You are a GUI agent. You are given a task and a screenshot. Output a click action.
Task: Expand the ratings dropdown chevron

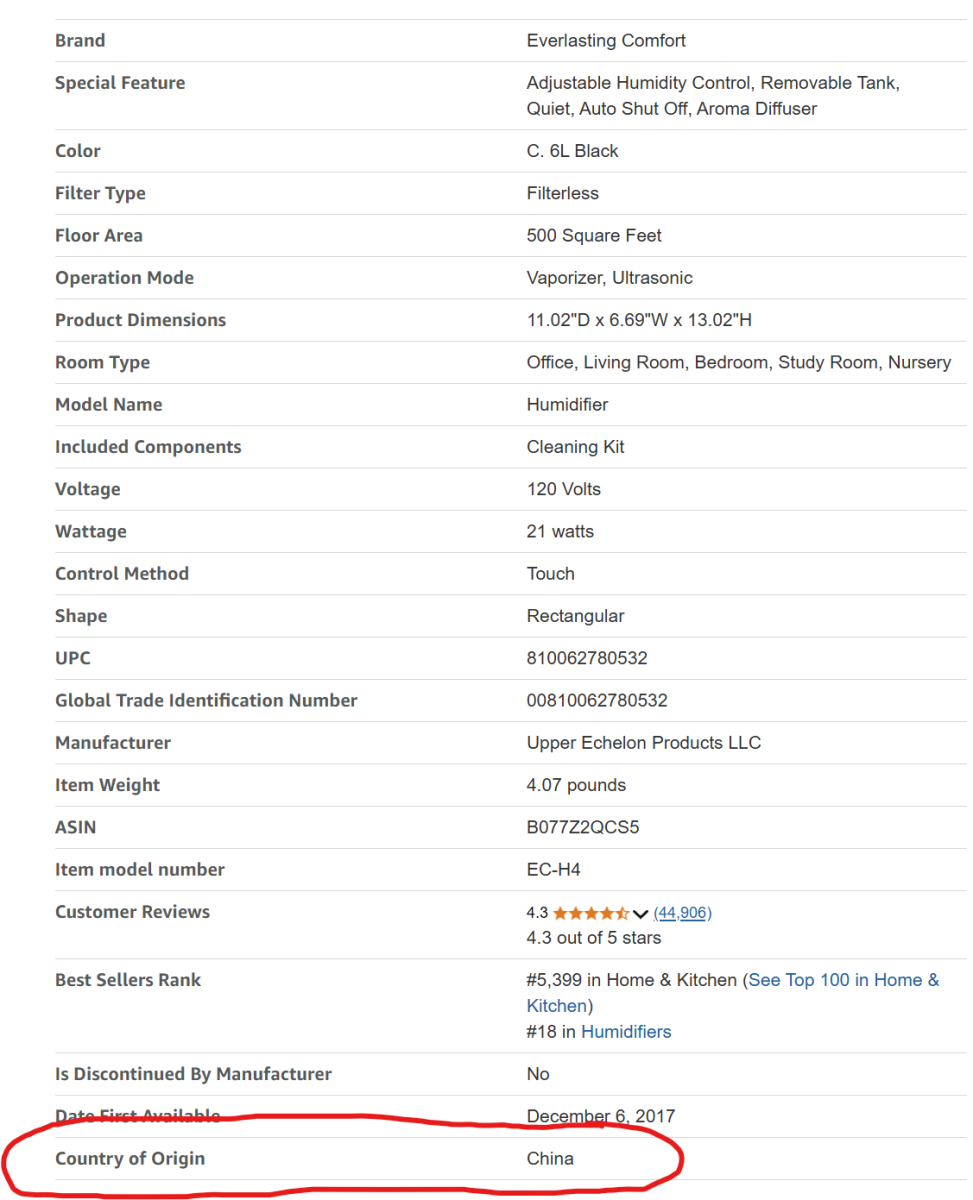coord(641,914)
